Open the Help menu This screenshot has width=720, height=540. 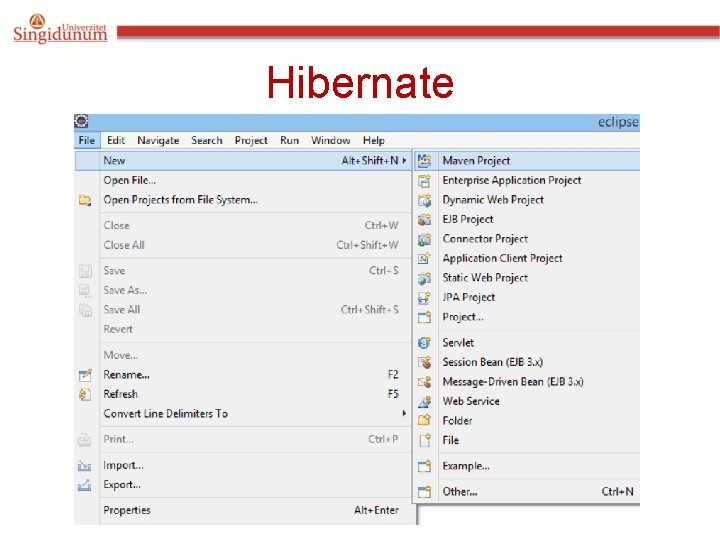tap(374, 141)
